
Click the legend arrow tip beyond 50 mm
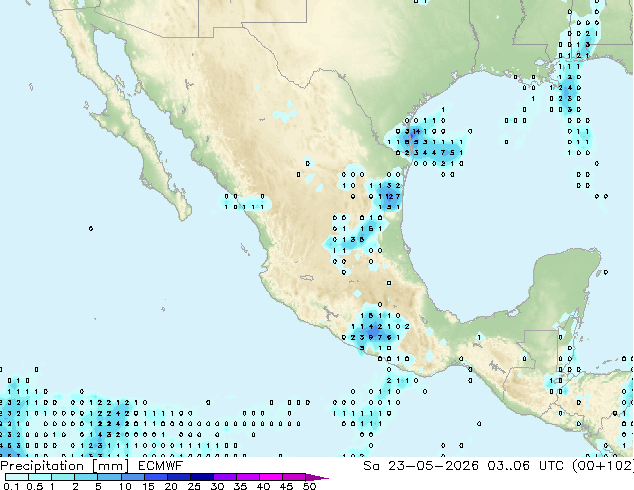click(317, 477)
